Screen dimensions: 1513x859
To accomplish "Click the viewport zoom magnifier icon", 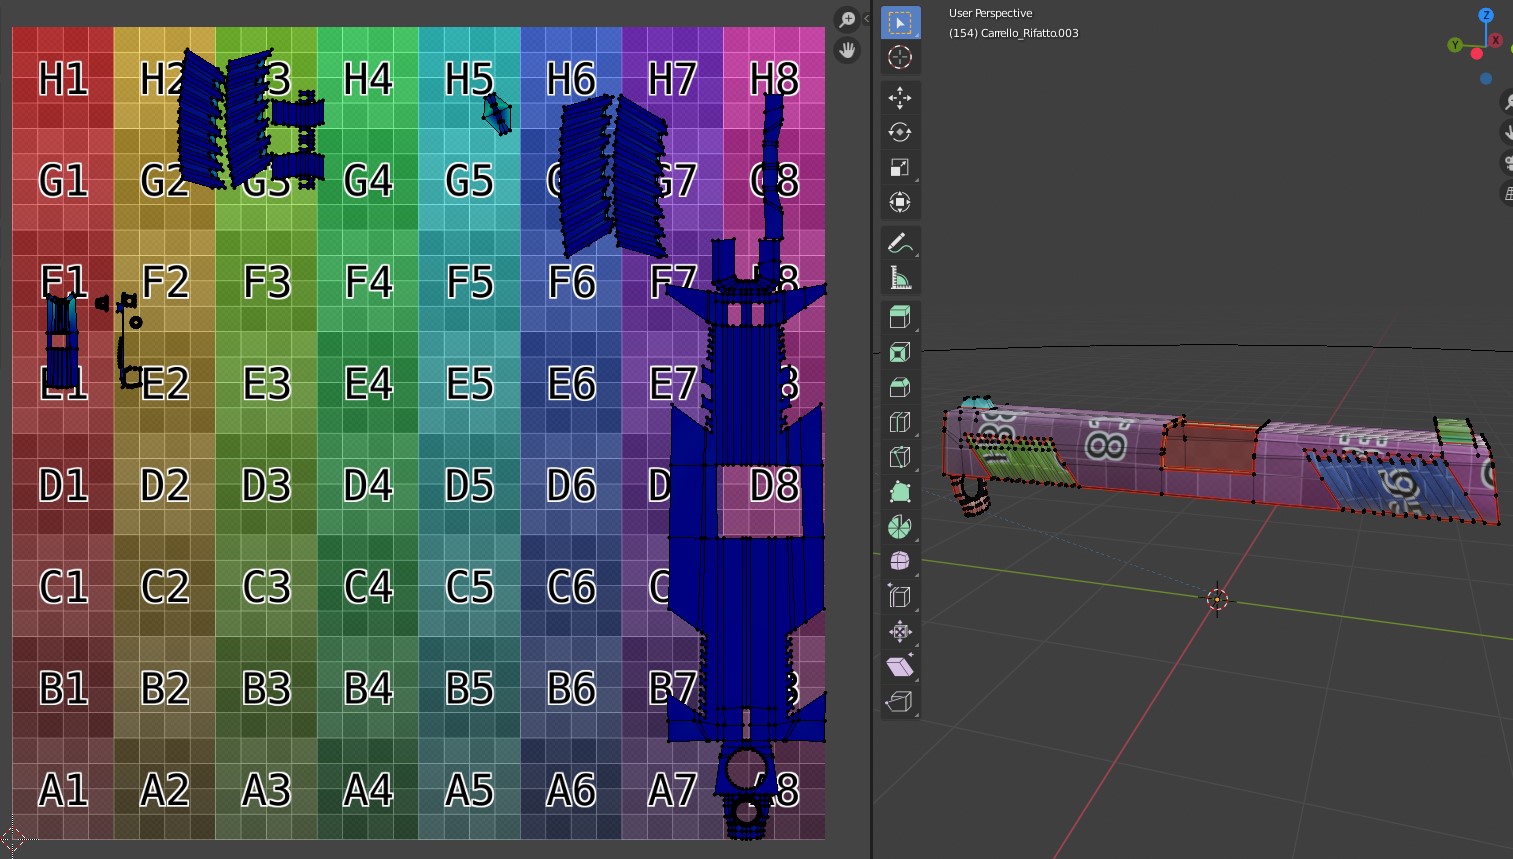I will [1507, 102].
